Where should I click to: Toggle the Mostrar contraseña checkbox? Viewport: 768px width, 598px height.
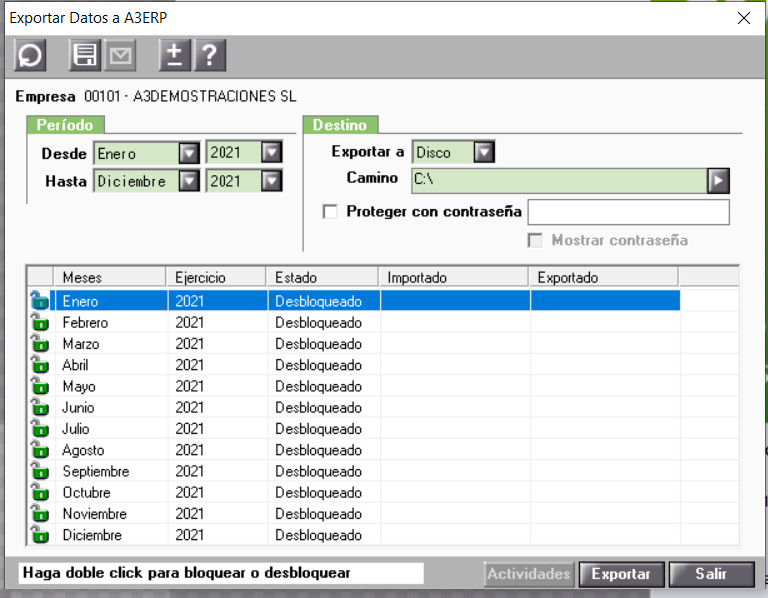tap(535, 240)
